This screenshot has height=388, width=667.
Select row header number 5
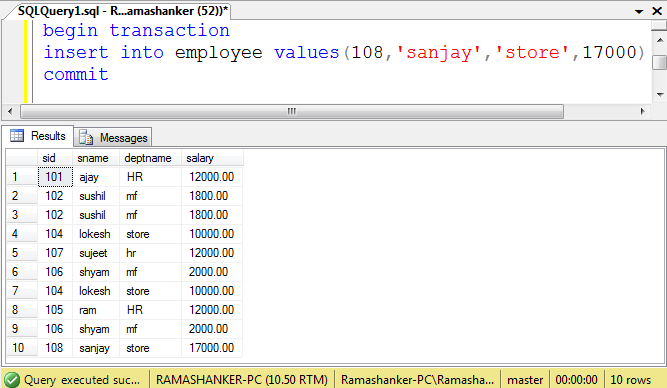click(x=22, y=253)
